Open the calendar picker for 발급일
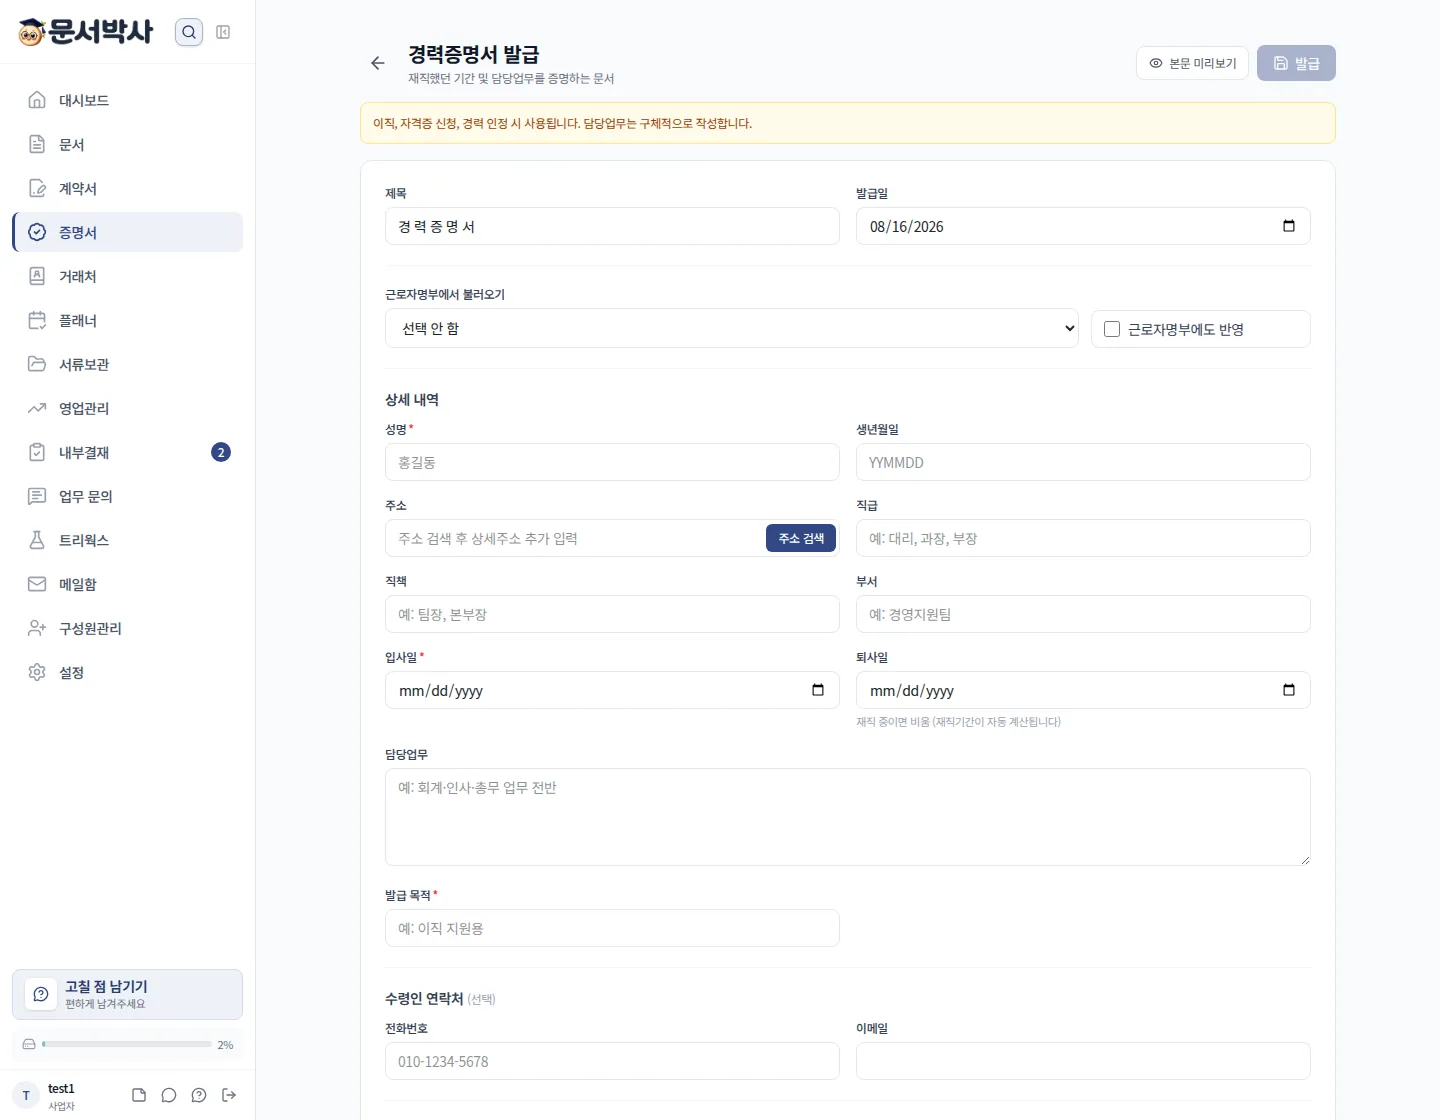The image size is (1440, 1120). 1289,226
